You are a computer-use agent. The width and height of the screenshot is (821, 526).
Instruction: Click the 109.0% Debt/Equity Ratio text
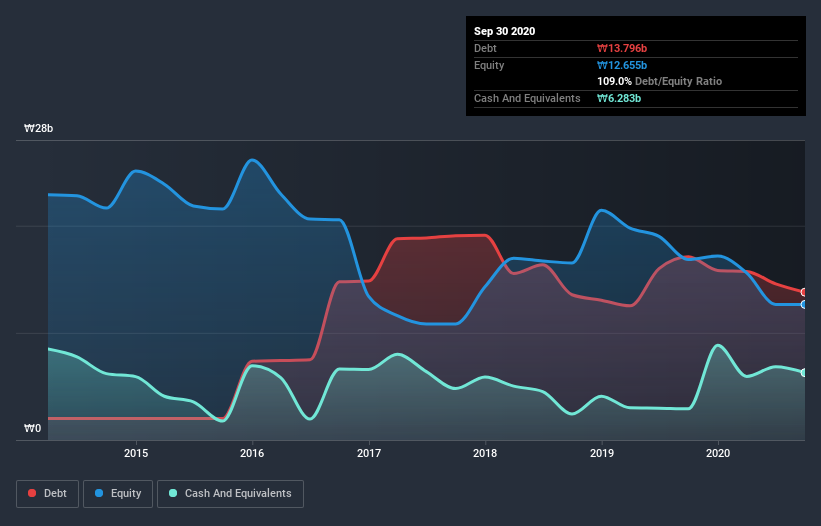(660, 81)
